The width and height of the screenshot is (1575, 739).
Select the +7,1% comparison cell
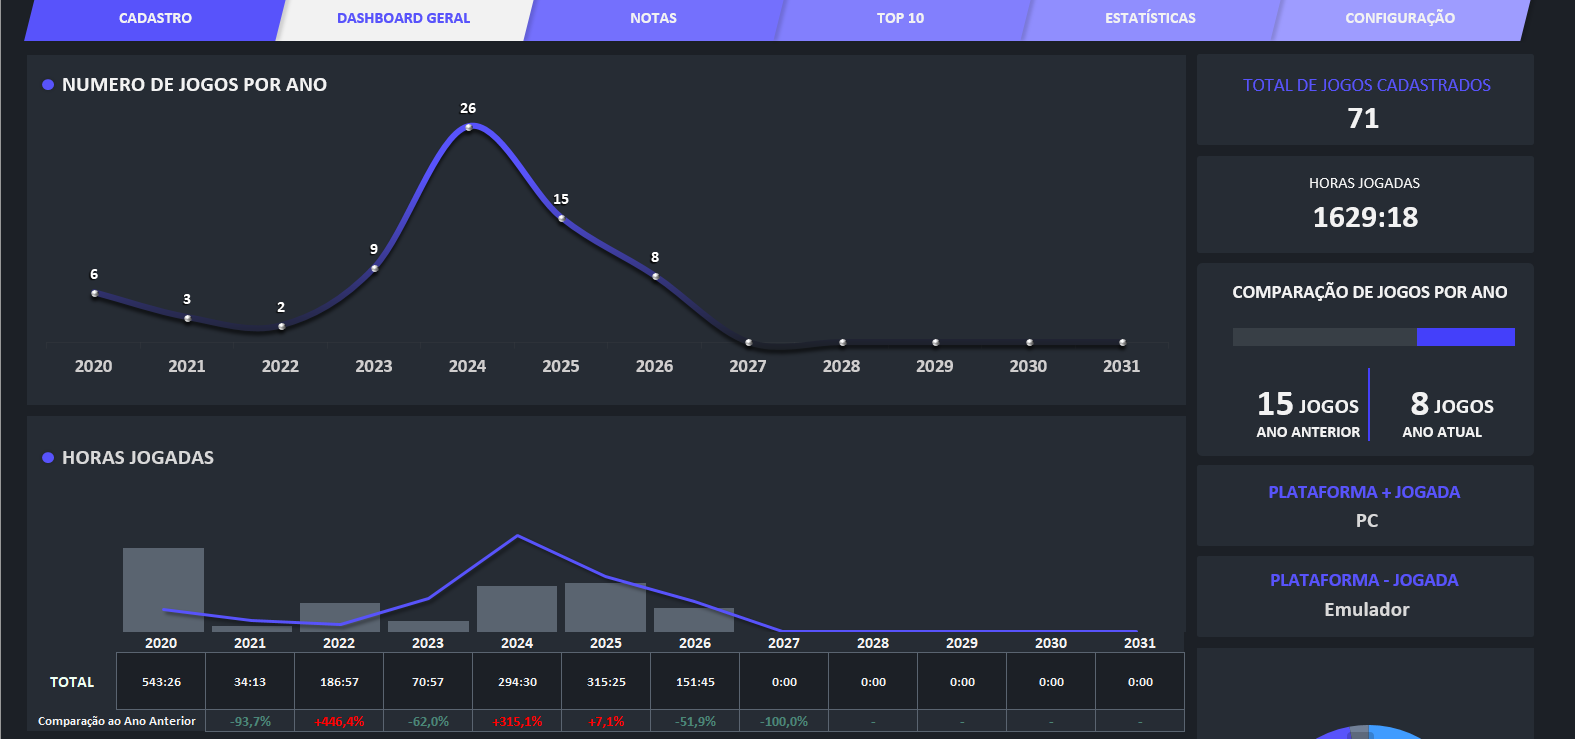coord(606,721)
